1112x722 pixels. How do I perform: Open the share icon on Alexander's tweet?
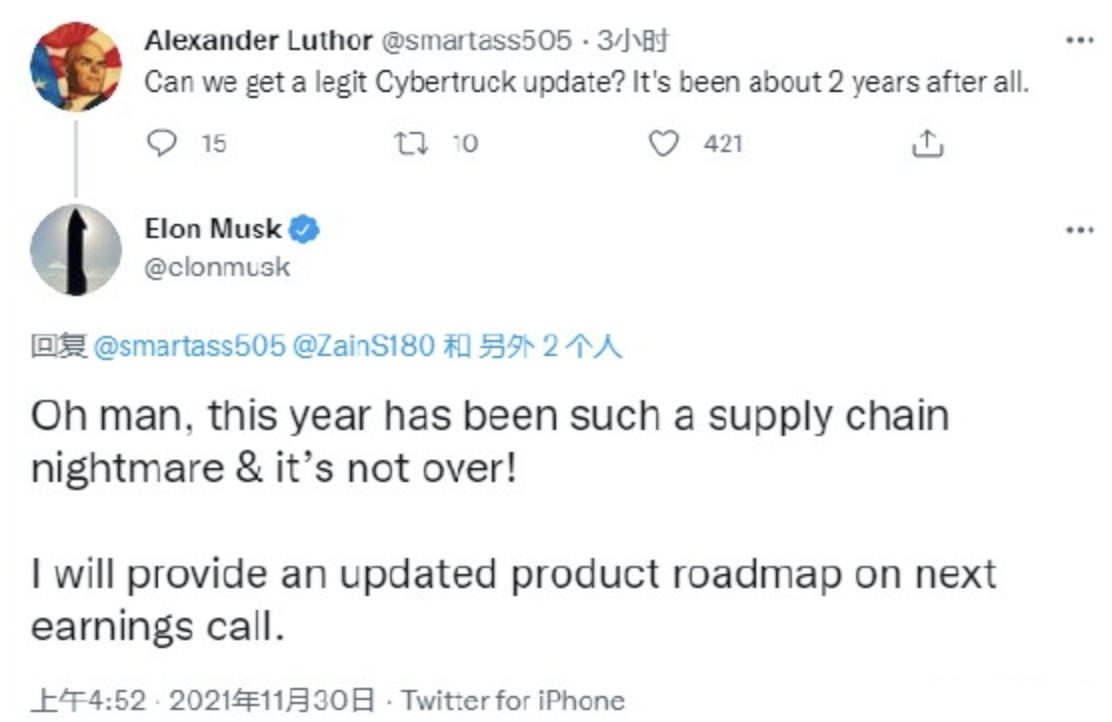tap(928, 145)
